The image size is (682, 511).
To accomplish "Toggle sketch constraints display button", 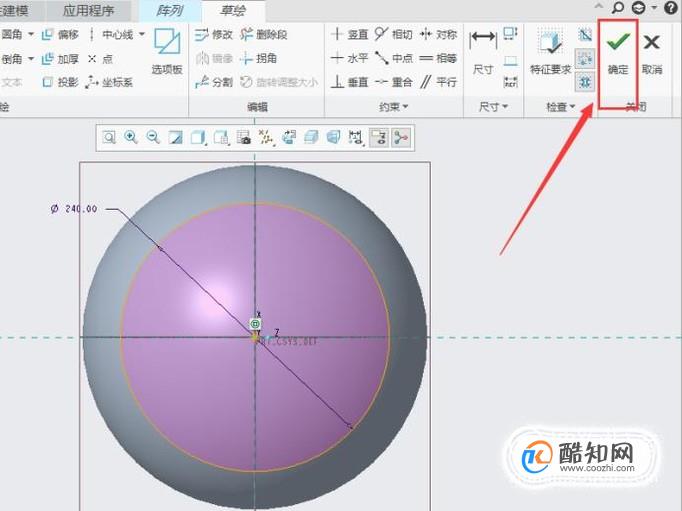I will pyautogui.click(x=379, y=138).
